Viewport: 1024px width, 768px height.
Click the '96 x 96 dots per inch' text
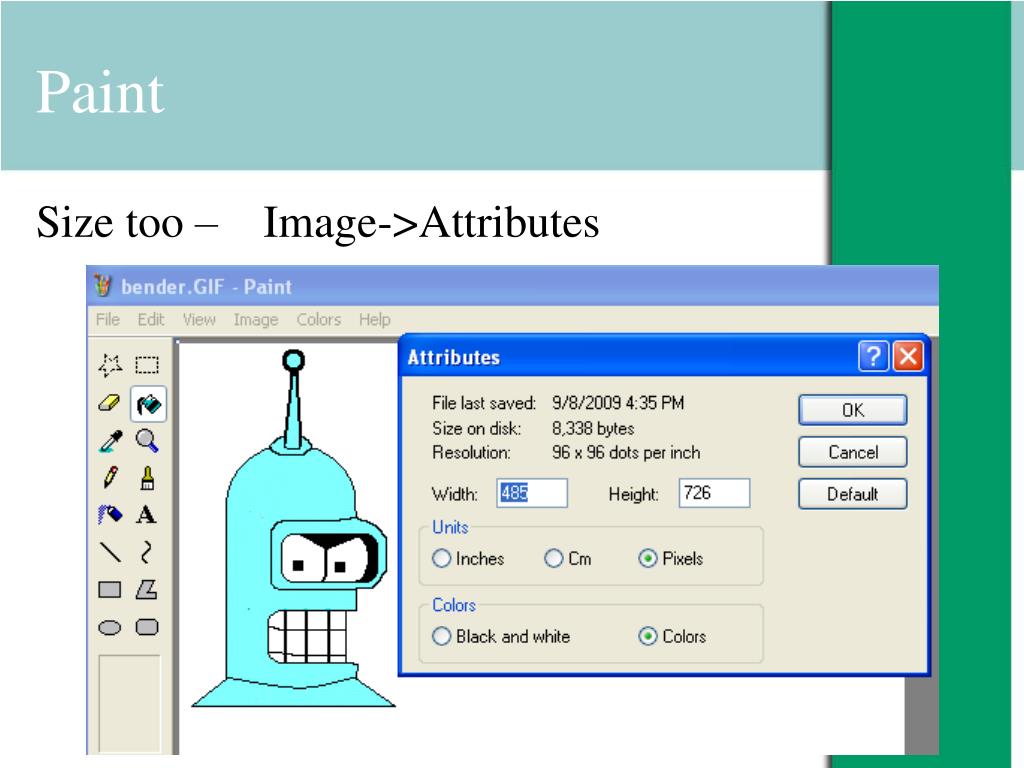click(x=626, y=453)
